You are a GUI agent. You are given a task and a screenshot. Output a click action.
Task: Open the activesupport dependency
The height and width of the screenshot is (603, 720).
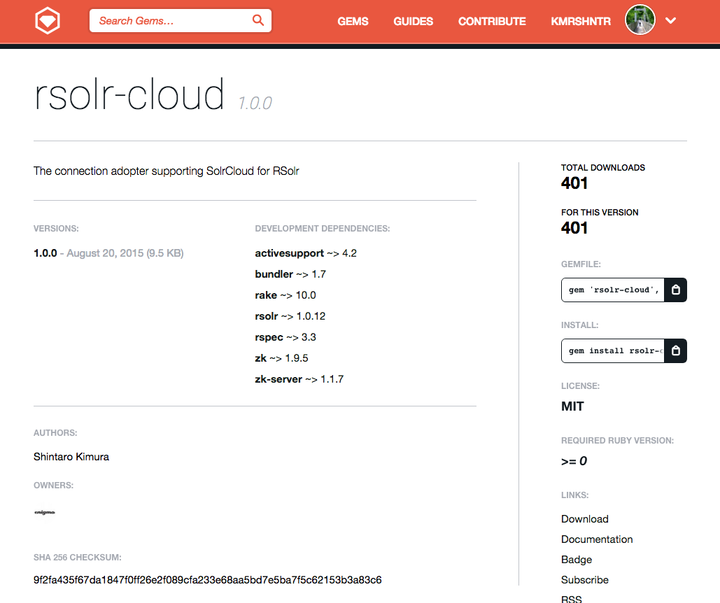coord(289,254)
